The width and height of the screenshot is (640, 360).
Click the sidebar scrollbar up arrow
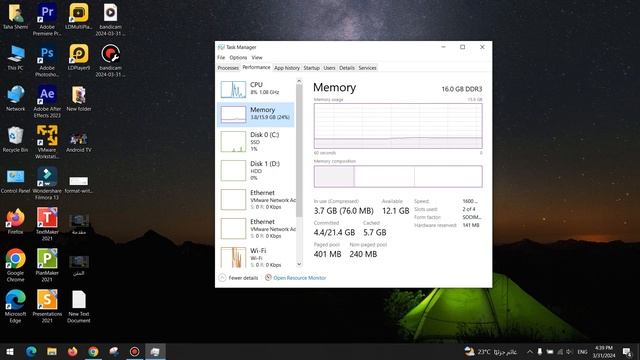[299, 81]
